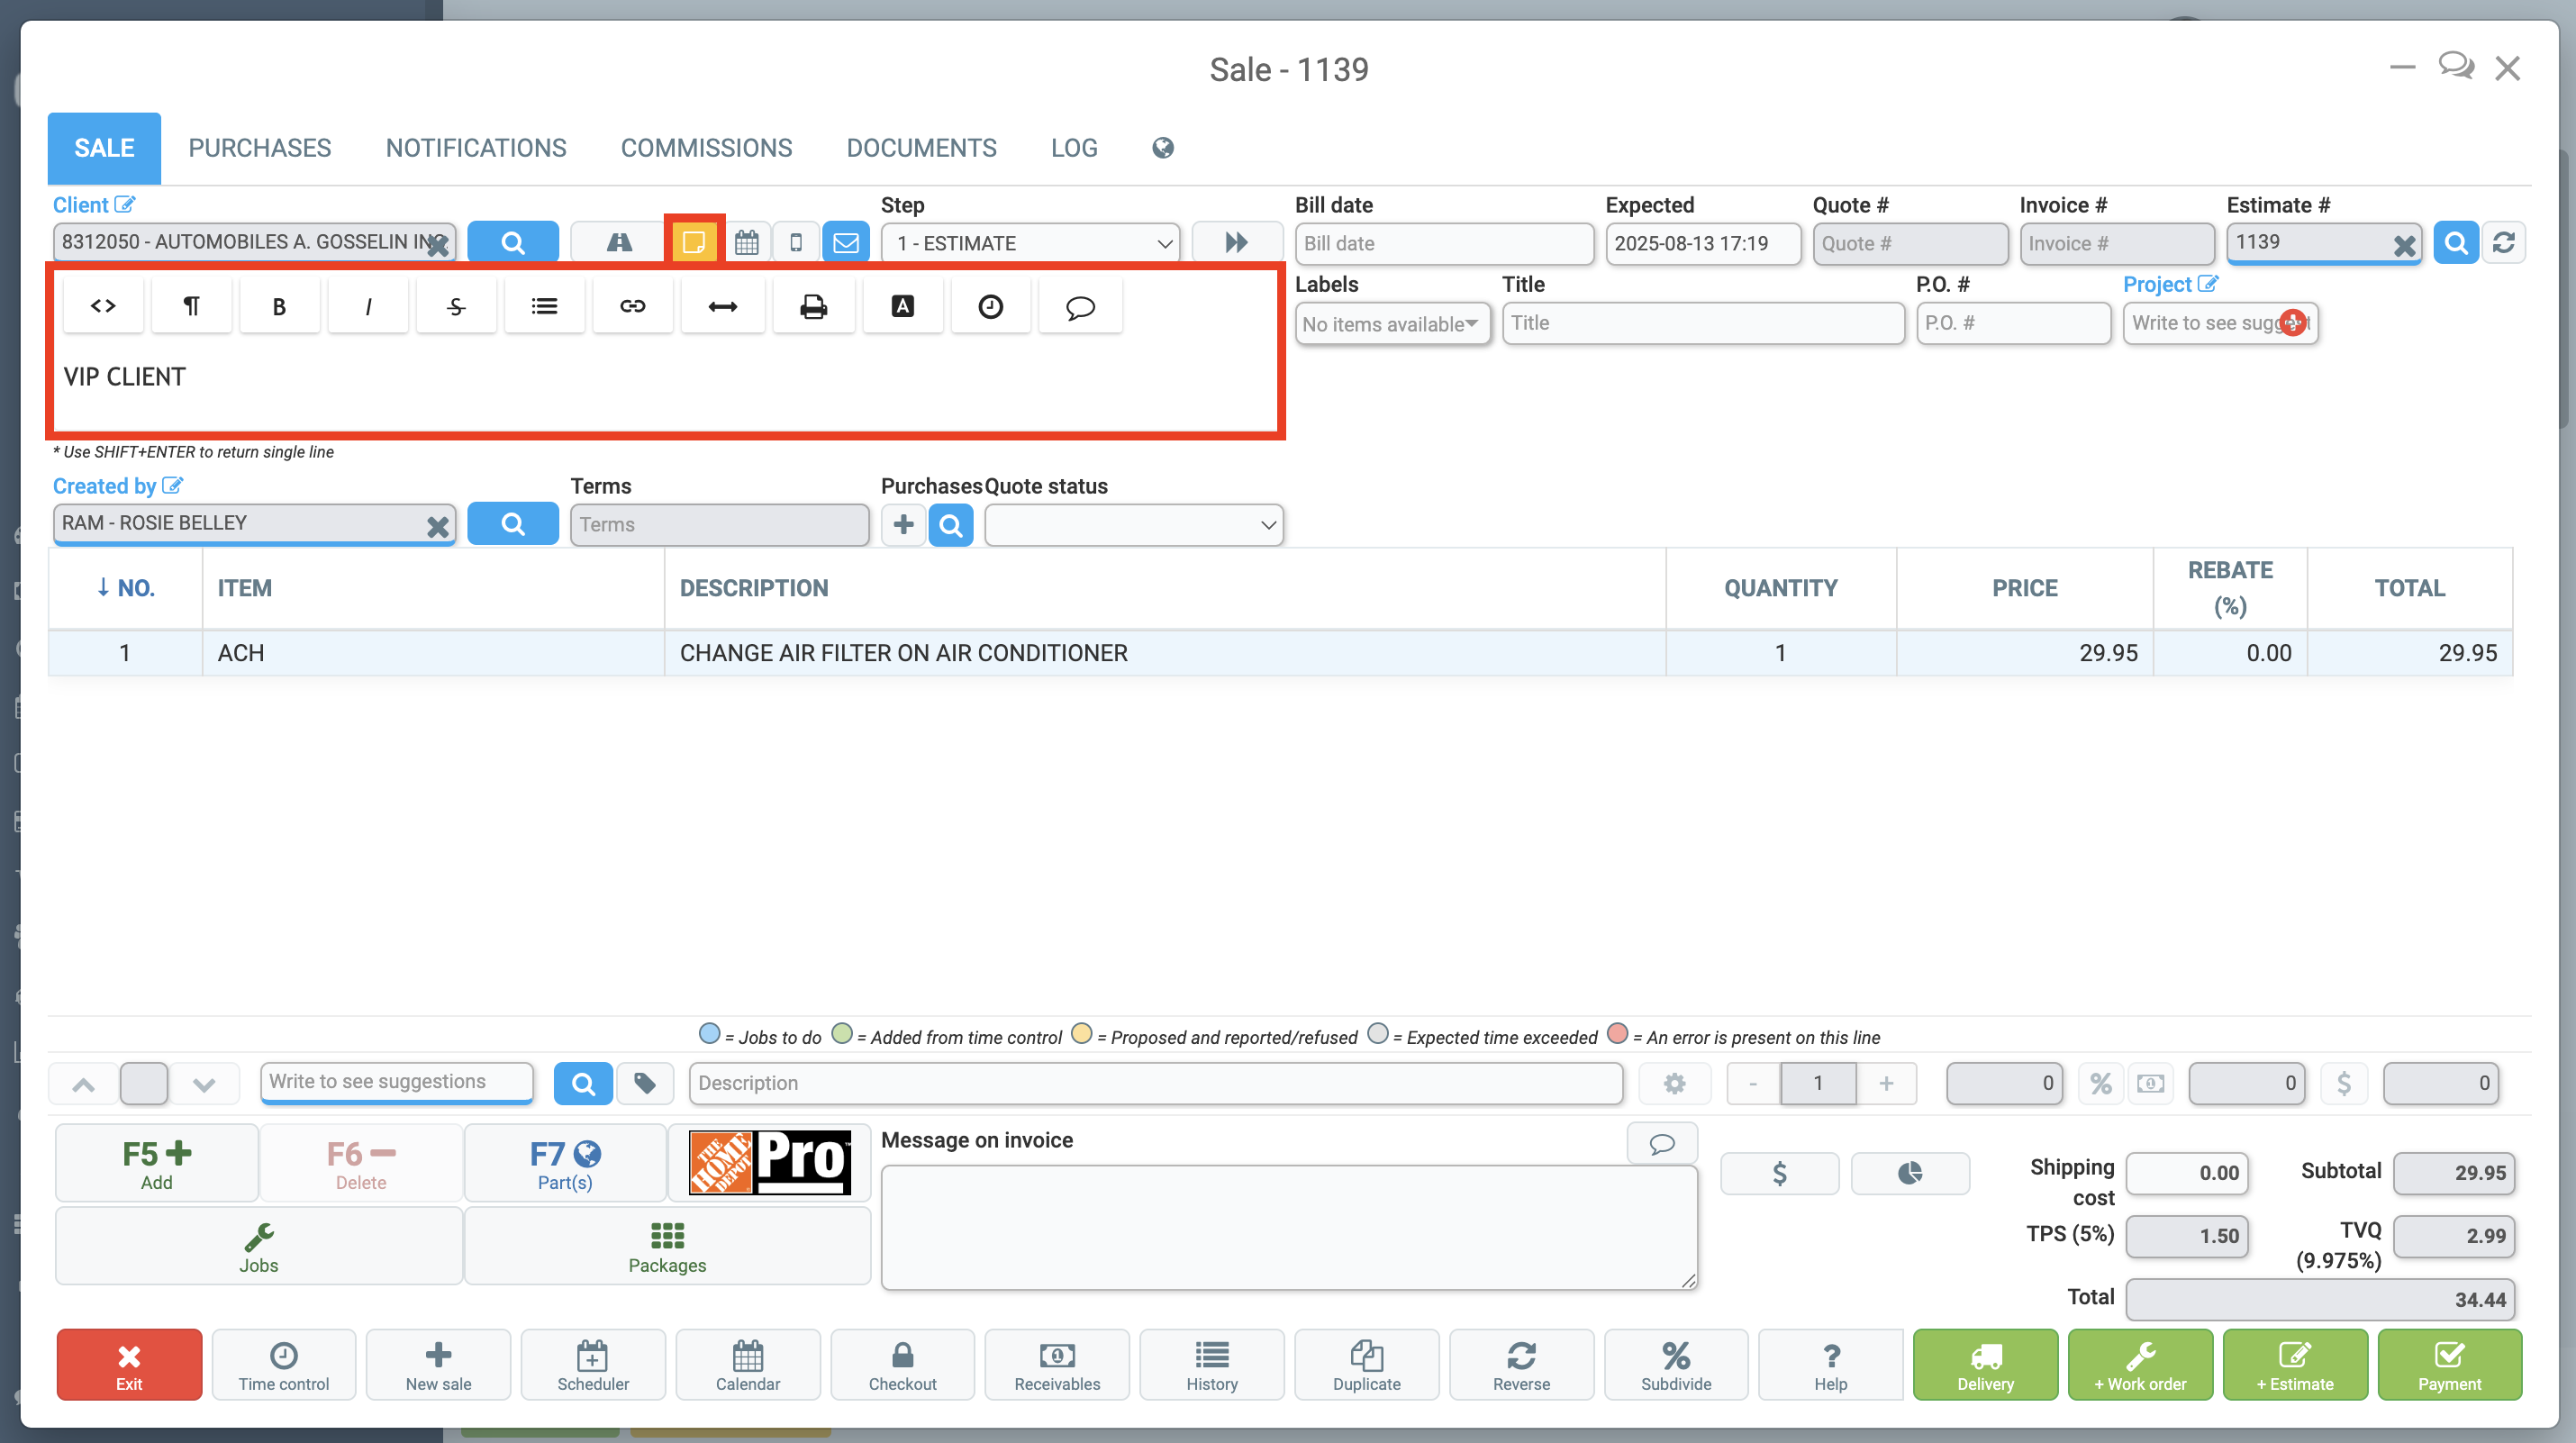The width and height of the screenshot is (2576, 1443).
Task: Switch to the PURCHASES tab
Action: pos(259,148)
